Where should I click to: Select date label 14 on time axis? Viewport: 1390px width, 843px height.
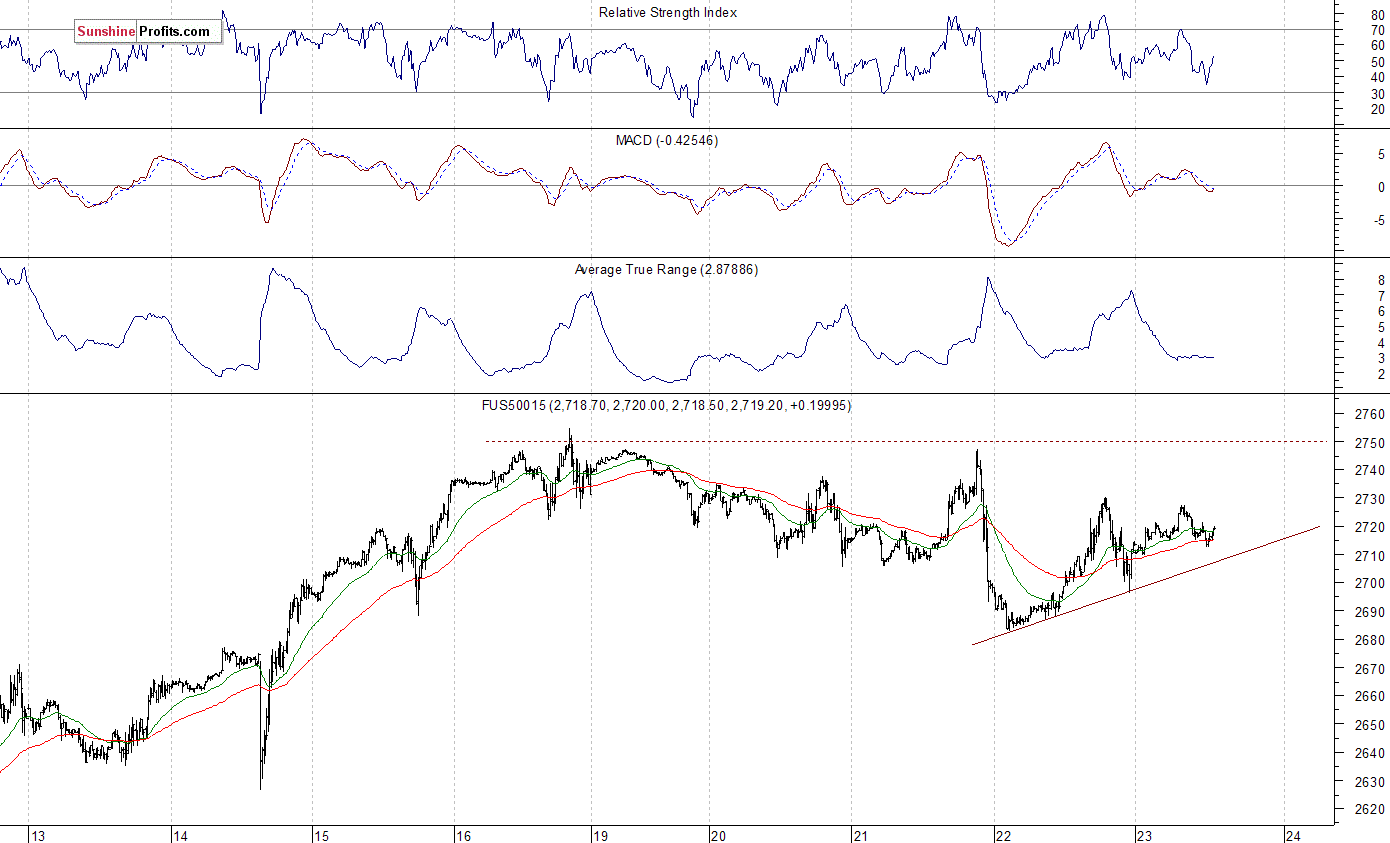pos(181,835)
